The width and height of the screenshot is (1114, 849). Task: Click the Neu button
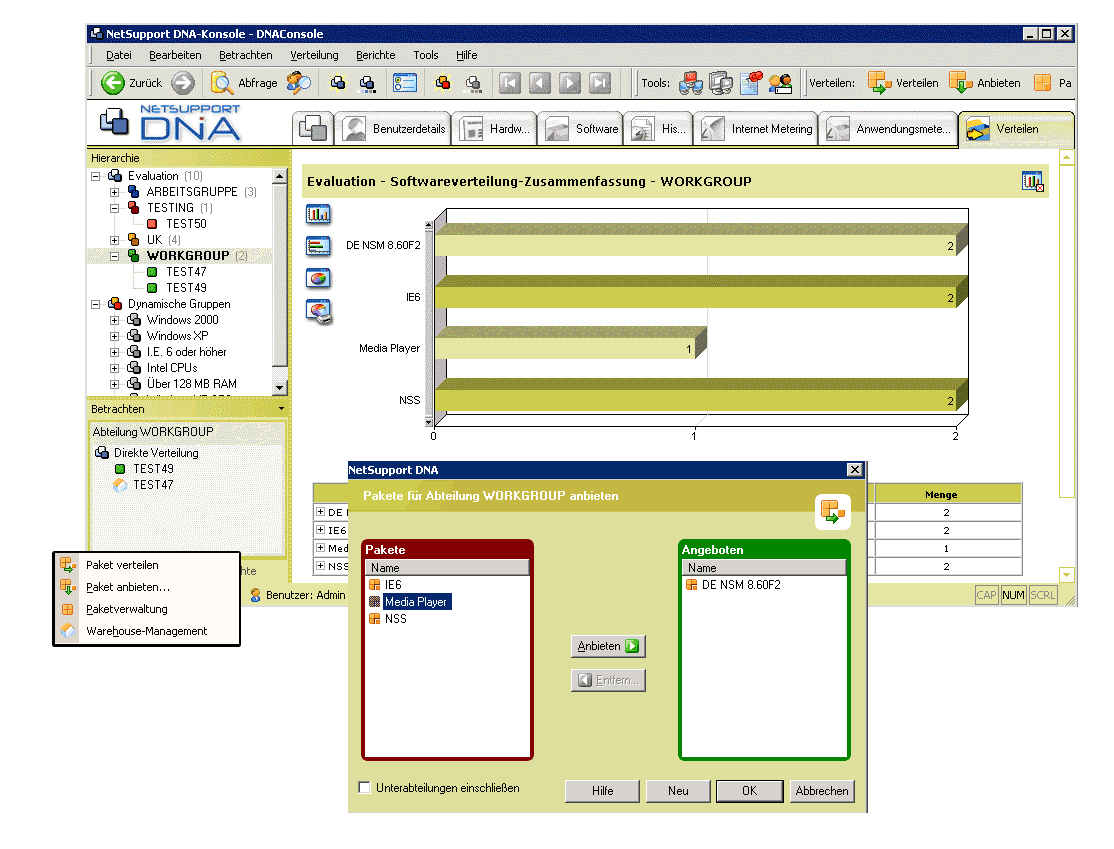678,791
